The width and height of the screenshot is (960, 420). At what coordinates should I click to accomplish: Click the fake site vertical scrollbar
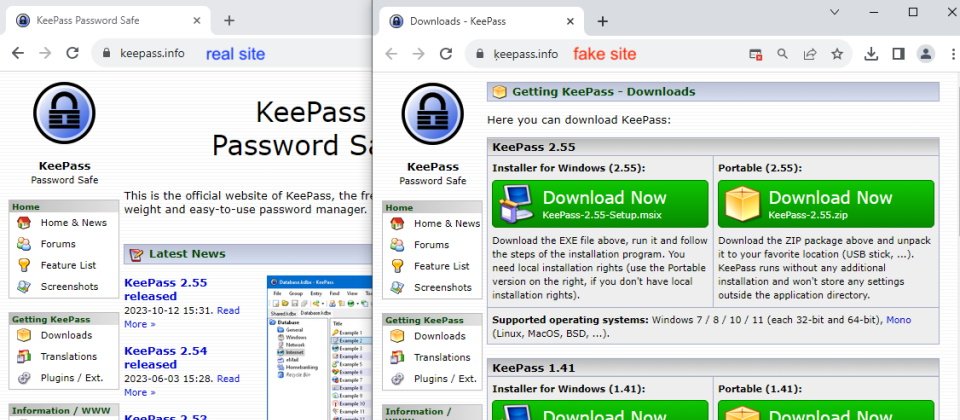point(957,245)
